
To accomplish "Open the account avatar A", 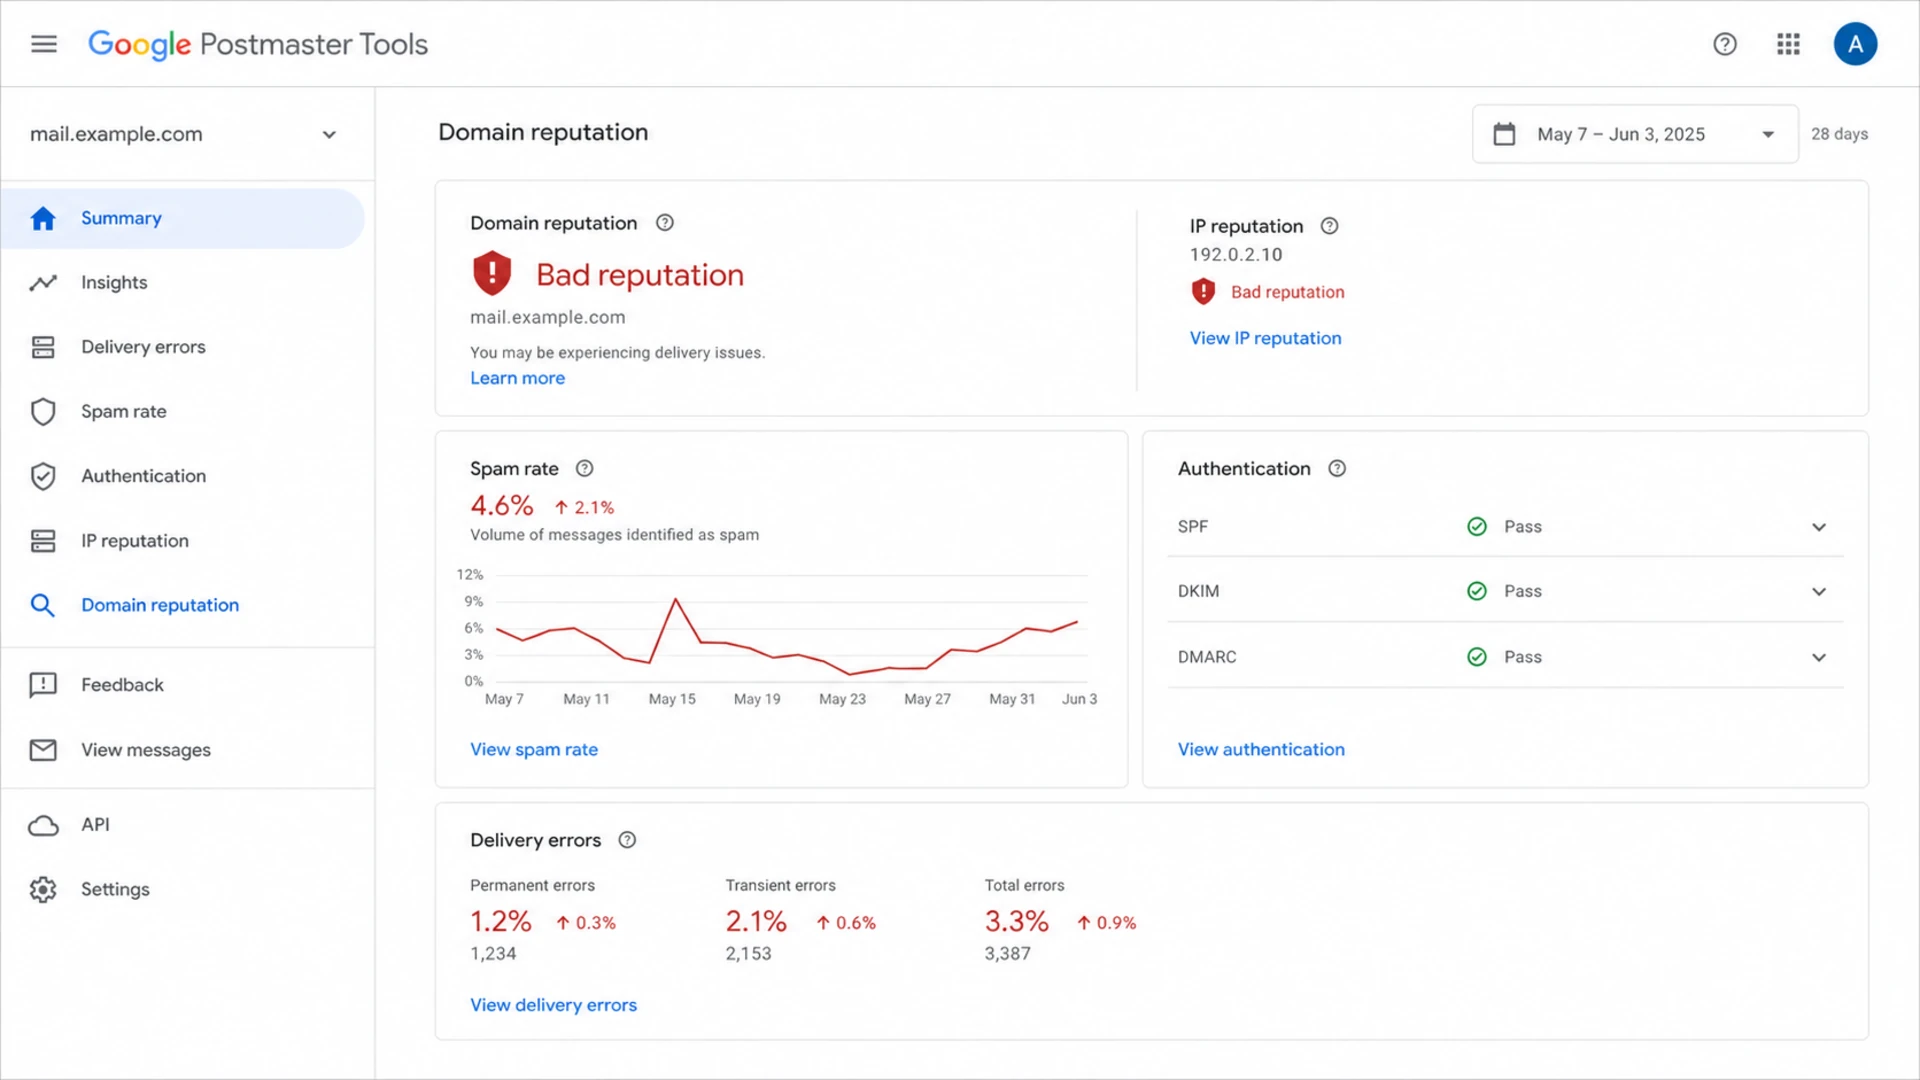I will pyautogui.click(x=1855, y=44).
